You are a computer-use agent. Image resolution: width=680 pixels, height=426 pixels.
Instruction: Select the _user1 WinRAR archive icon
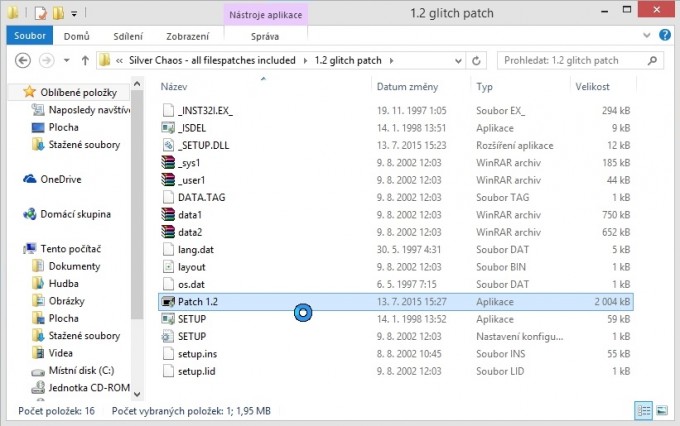click(x=168, y=180)
